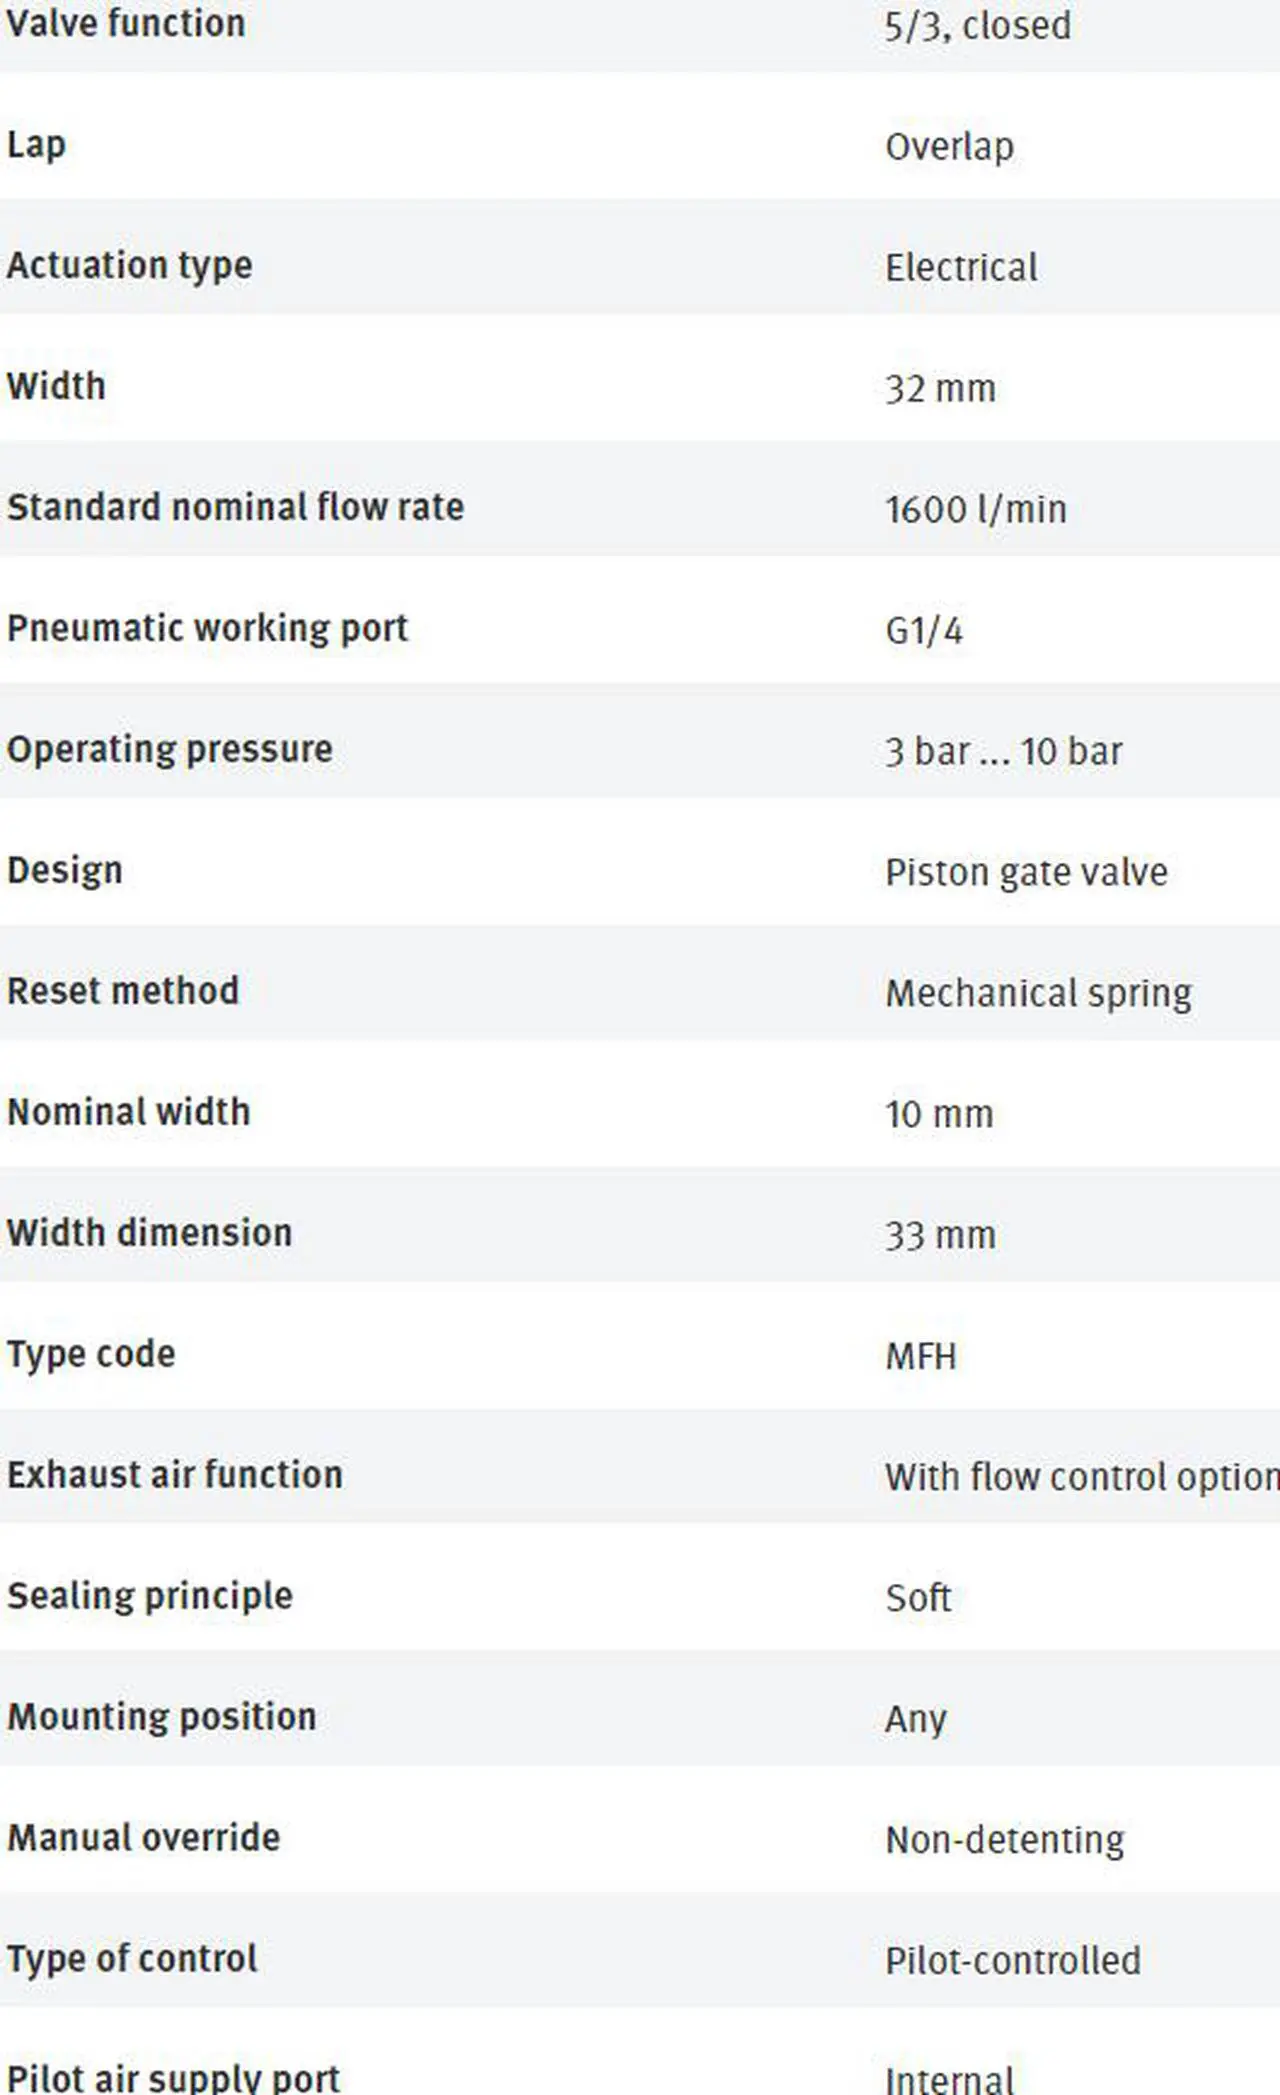The width and height of the screenshot is (1280, 2095).
Task: Select the Piston gate valve text
Action: pyautogui.click(x=1026, y=873)
